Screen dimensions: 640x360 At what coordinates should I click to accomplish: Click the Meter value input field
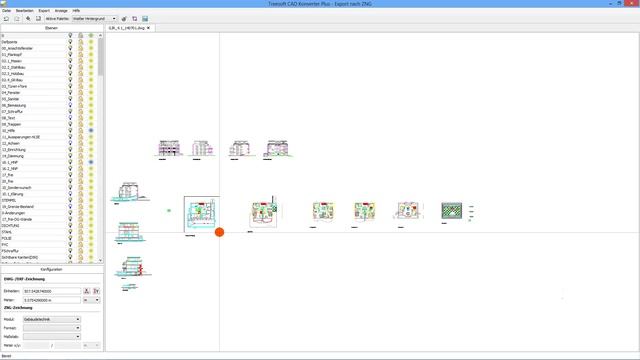tap(52, 300)
